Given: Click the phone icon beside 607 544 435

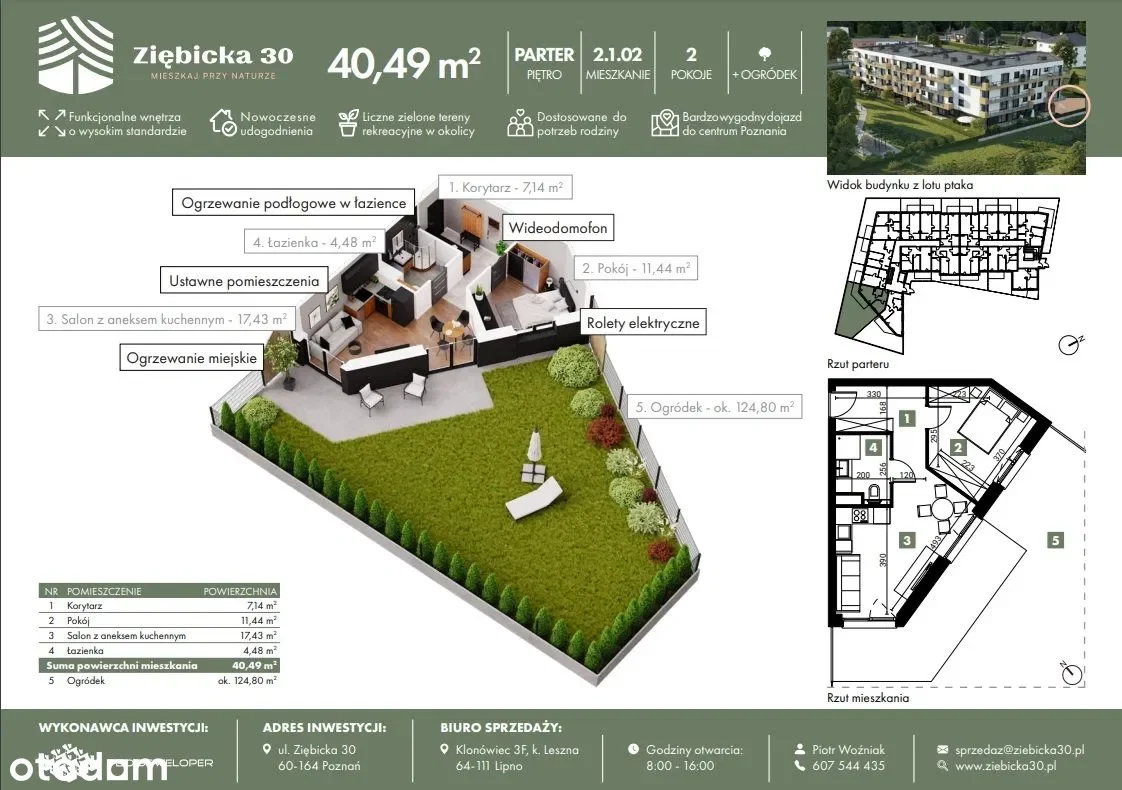Looking at the screenshot, I should pos(800,766).
